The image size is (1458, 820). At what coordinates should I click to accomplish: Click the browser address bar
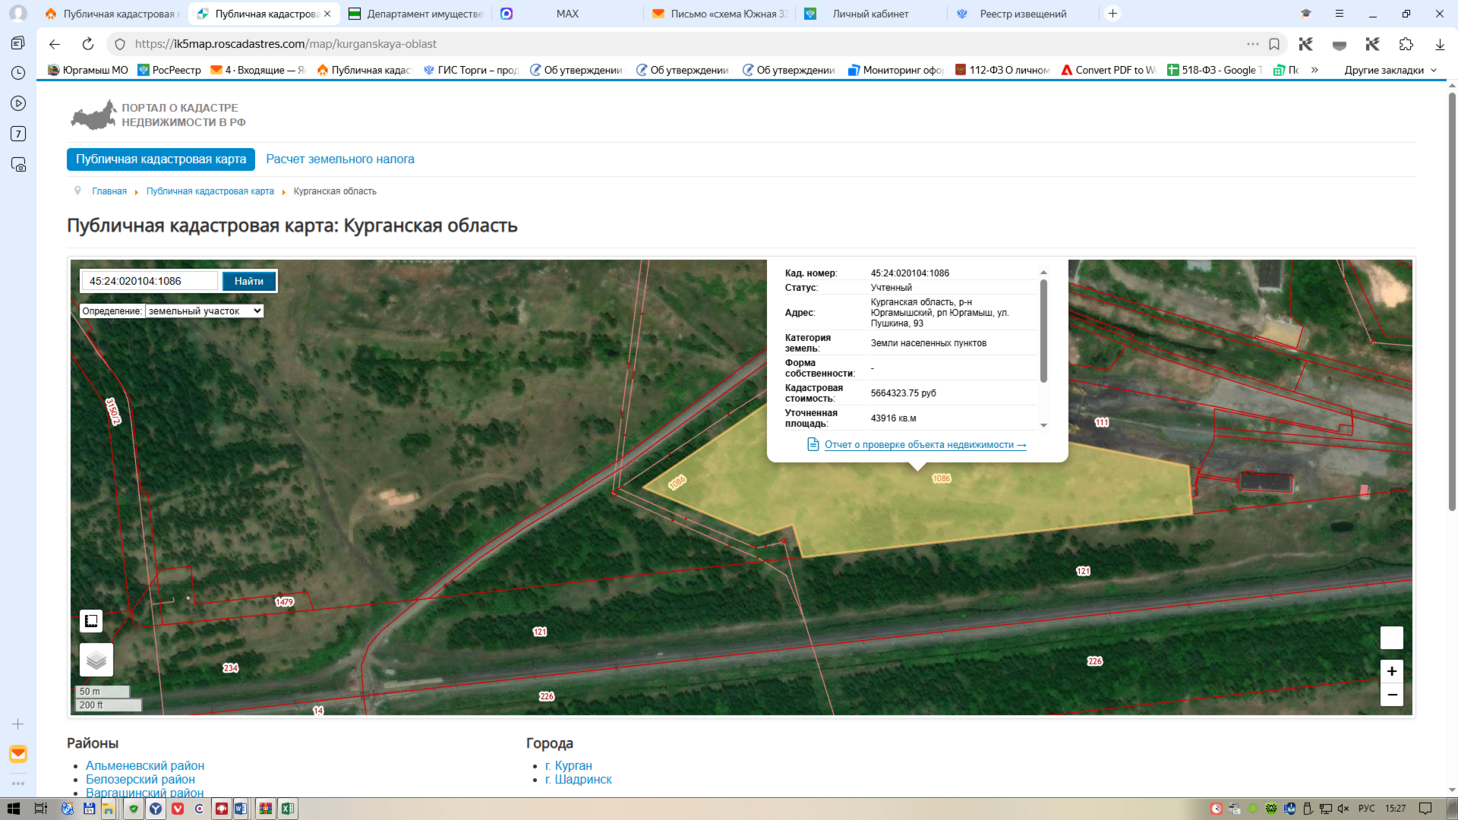(x=690, y=44)
